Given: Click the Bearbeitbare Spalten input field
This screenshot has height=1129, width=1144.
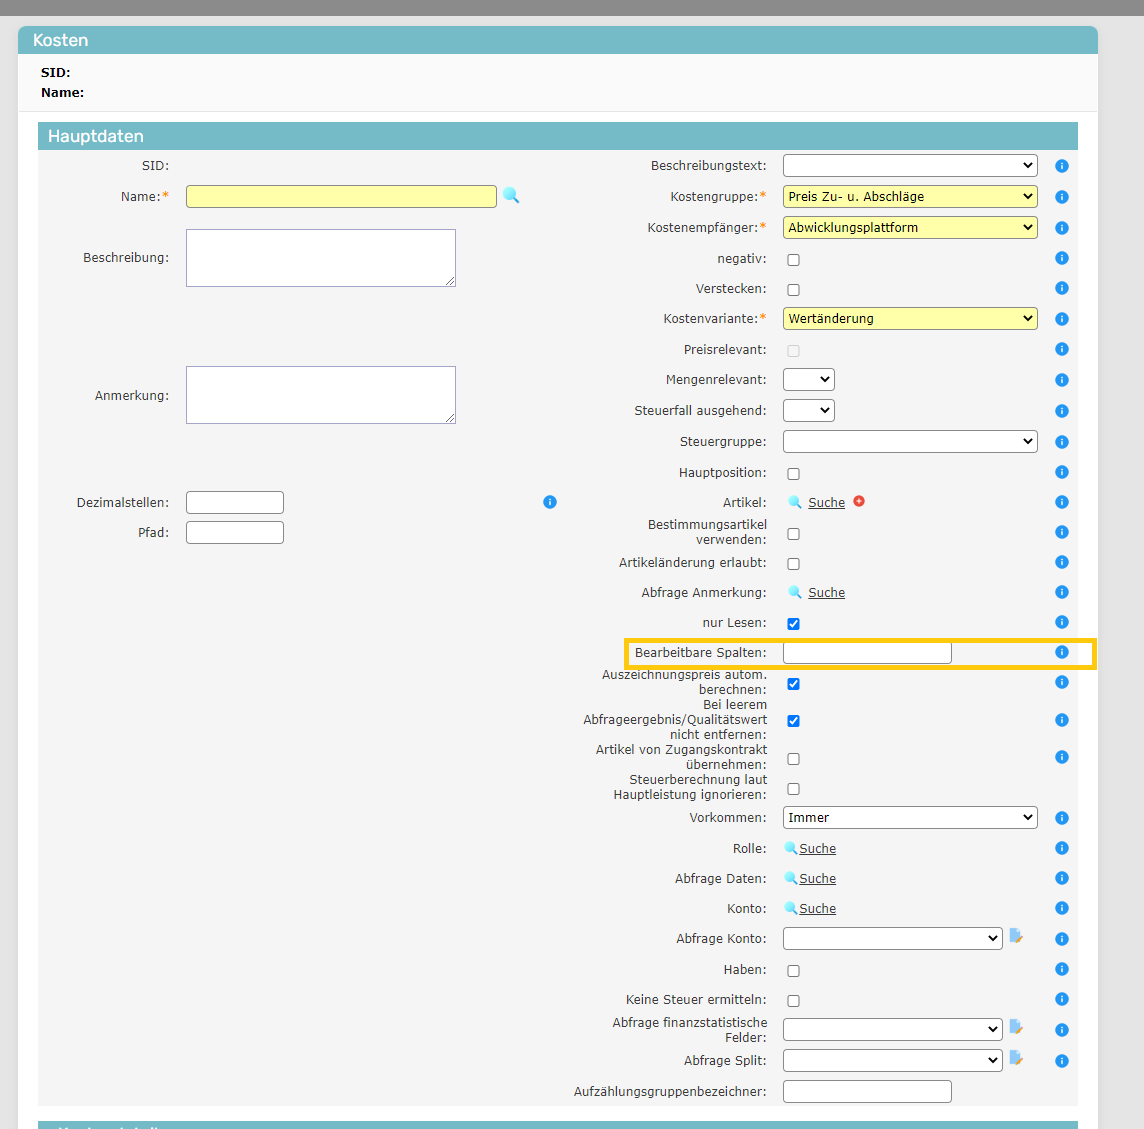Looking at the screenshot, I should [867, 653].
